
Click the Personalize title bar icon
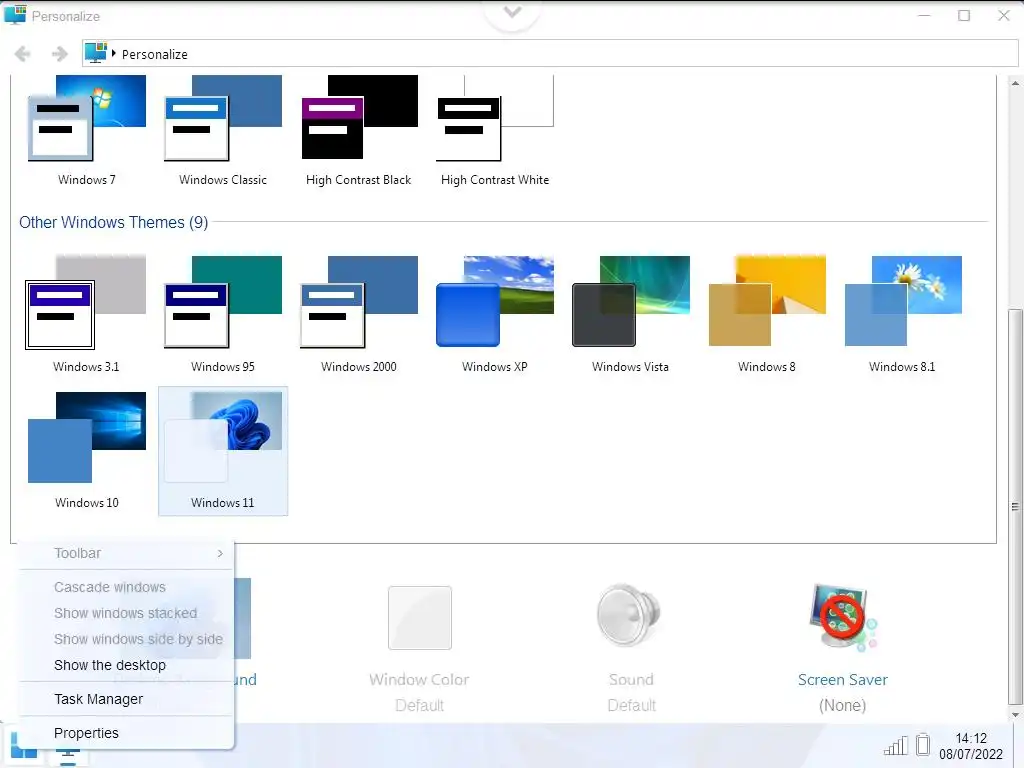[15, 15]
